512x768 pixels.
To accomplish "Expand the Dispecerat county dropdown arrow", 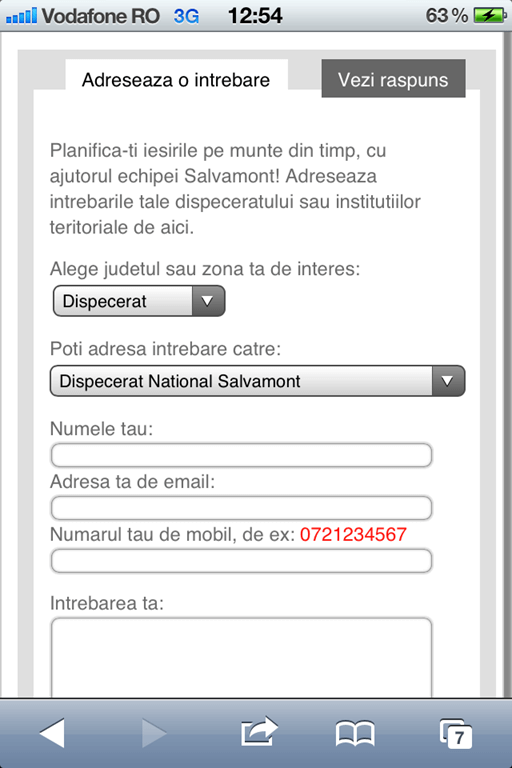I will [208, 301].
